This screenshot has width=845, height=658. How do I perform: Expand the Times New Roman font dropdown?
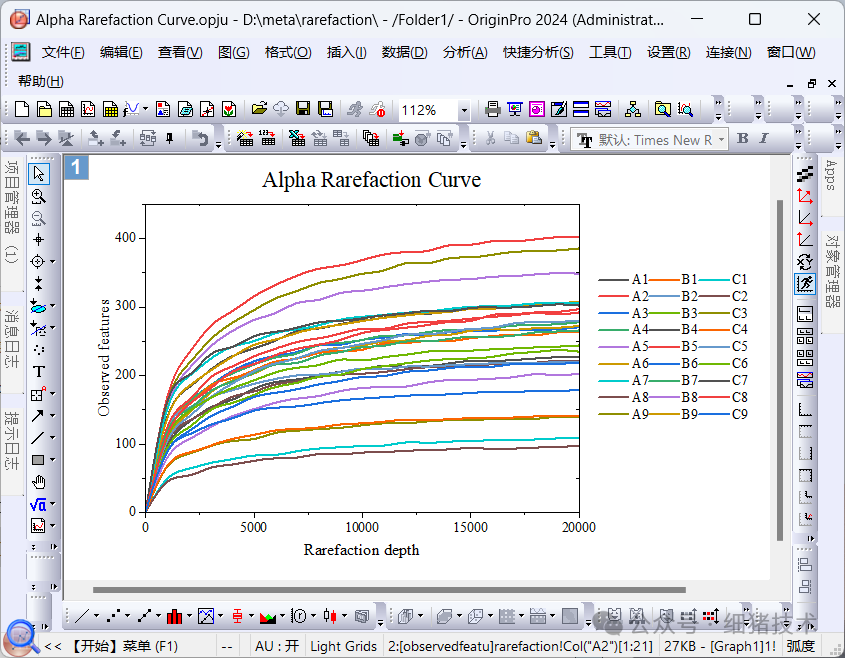click(722, 140)
